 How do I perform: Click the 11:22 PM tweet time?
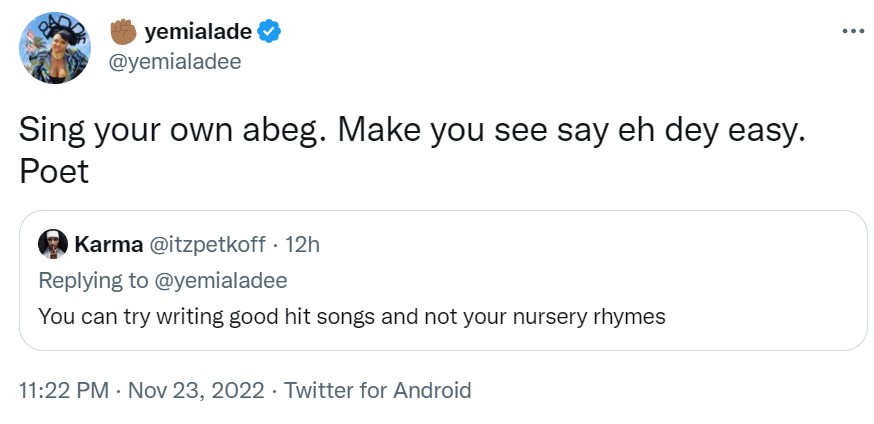pyautogui.click(x=63, y=390)
